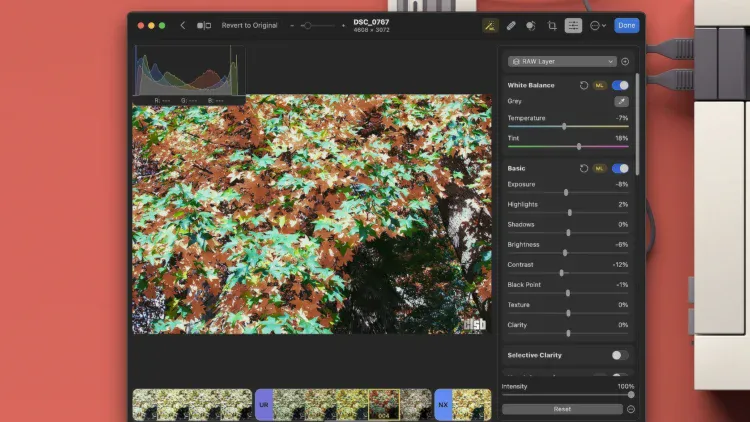Open the Crop tool
Image resolution: width=750 pixels, height=422 pixels.
[x=552, y=25]
